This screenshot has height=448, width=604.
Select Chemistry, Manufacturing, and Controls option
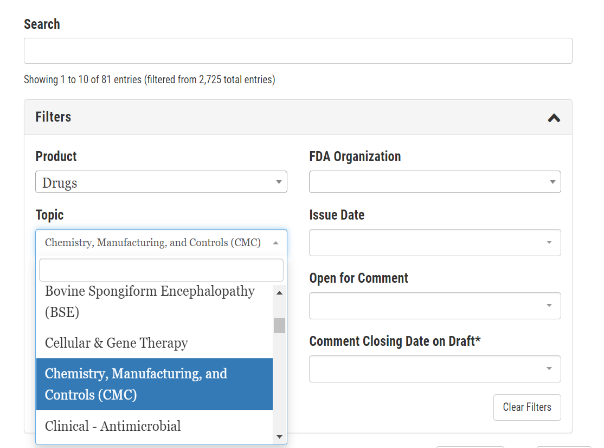tap(154, 384)
